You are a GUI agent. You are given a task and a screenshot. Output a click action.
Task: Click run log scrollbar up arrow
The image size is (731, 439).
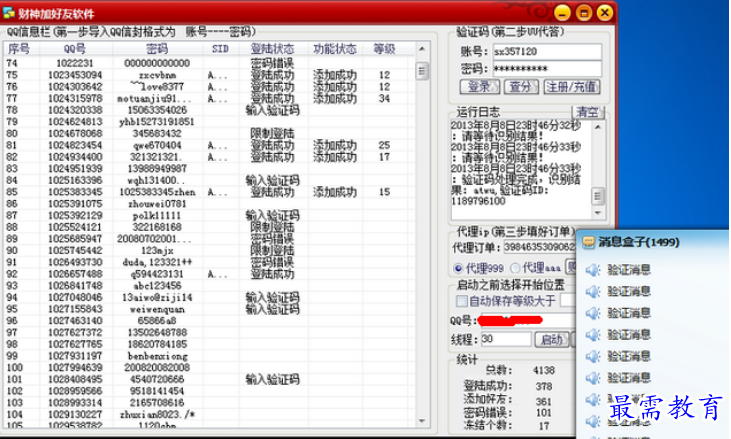pyautogui.click(x=598, y=127)
